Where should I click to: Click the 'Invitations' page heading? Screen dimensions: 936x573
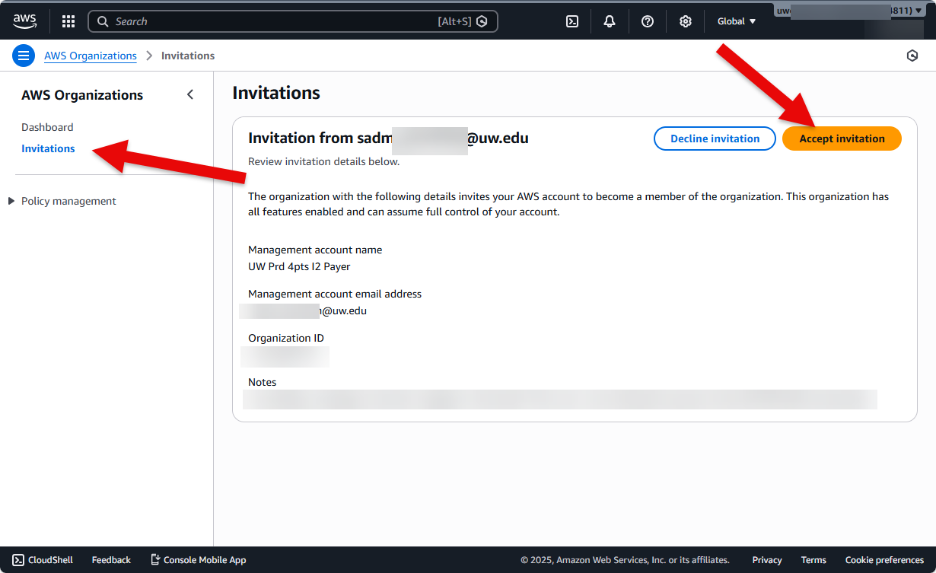click(x=276, y=93)
